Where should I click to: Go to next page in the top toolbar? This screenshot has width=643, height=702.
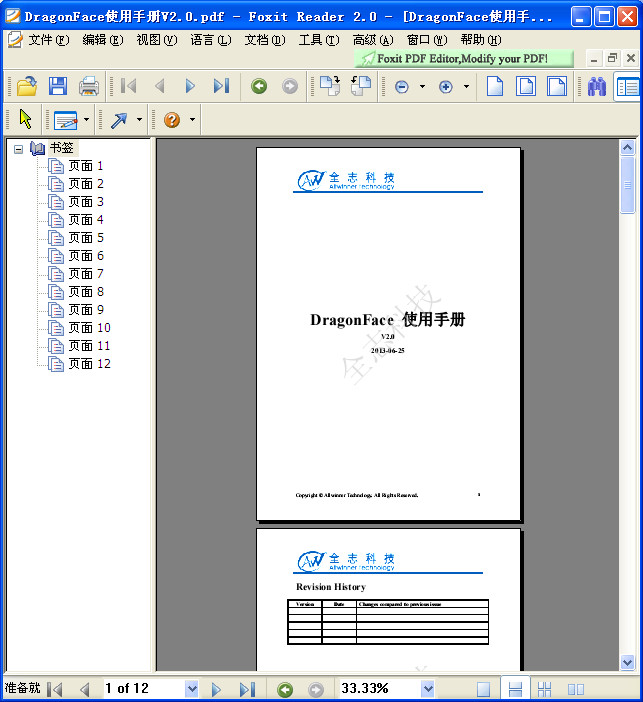[190, 86]
